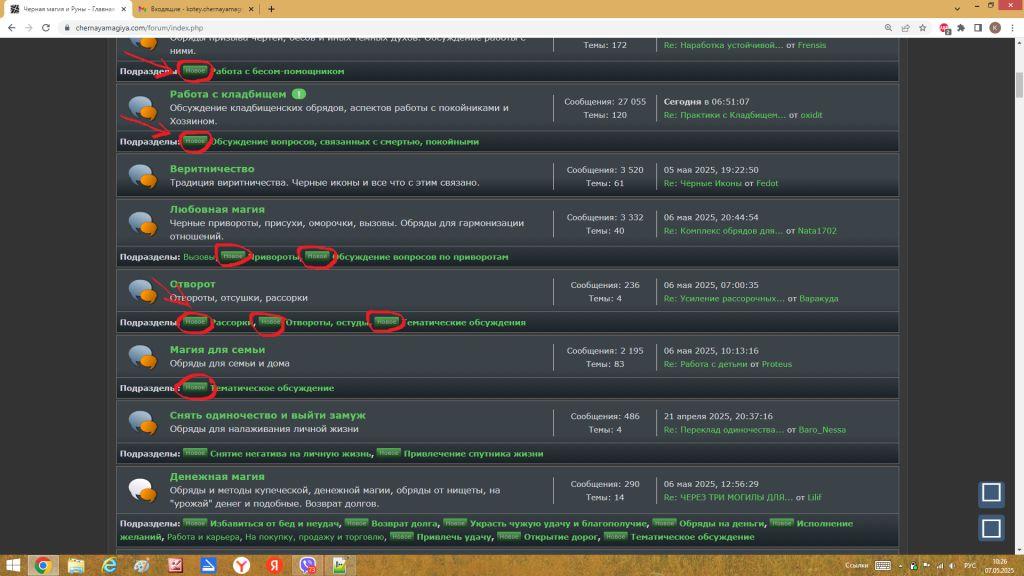Open Viber from the taskbar

[308, 566]
